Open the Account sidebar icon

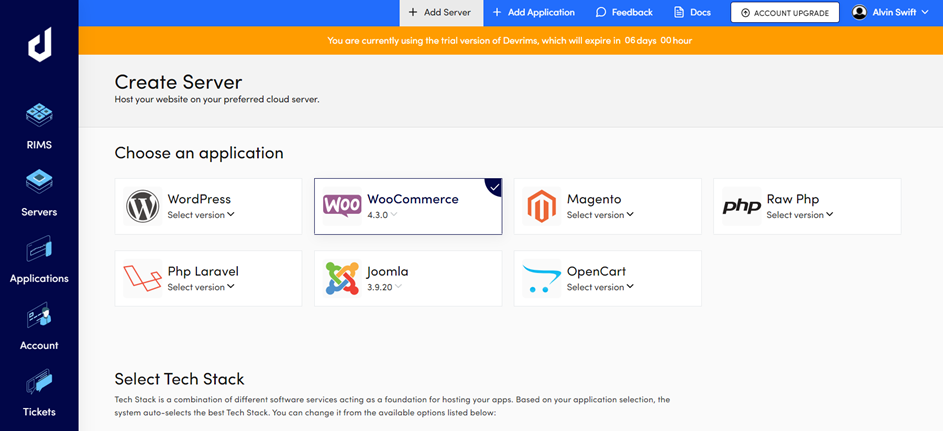pyautogui.click(x=39, y=316)
